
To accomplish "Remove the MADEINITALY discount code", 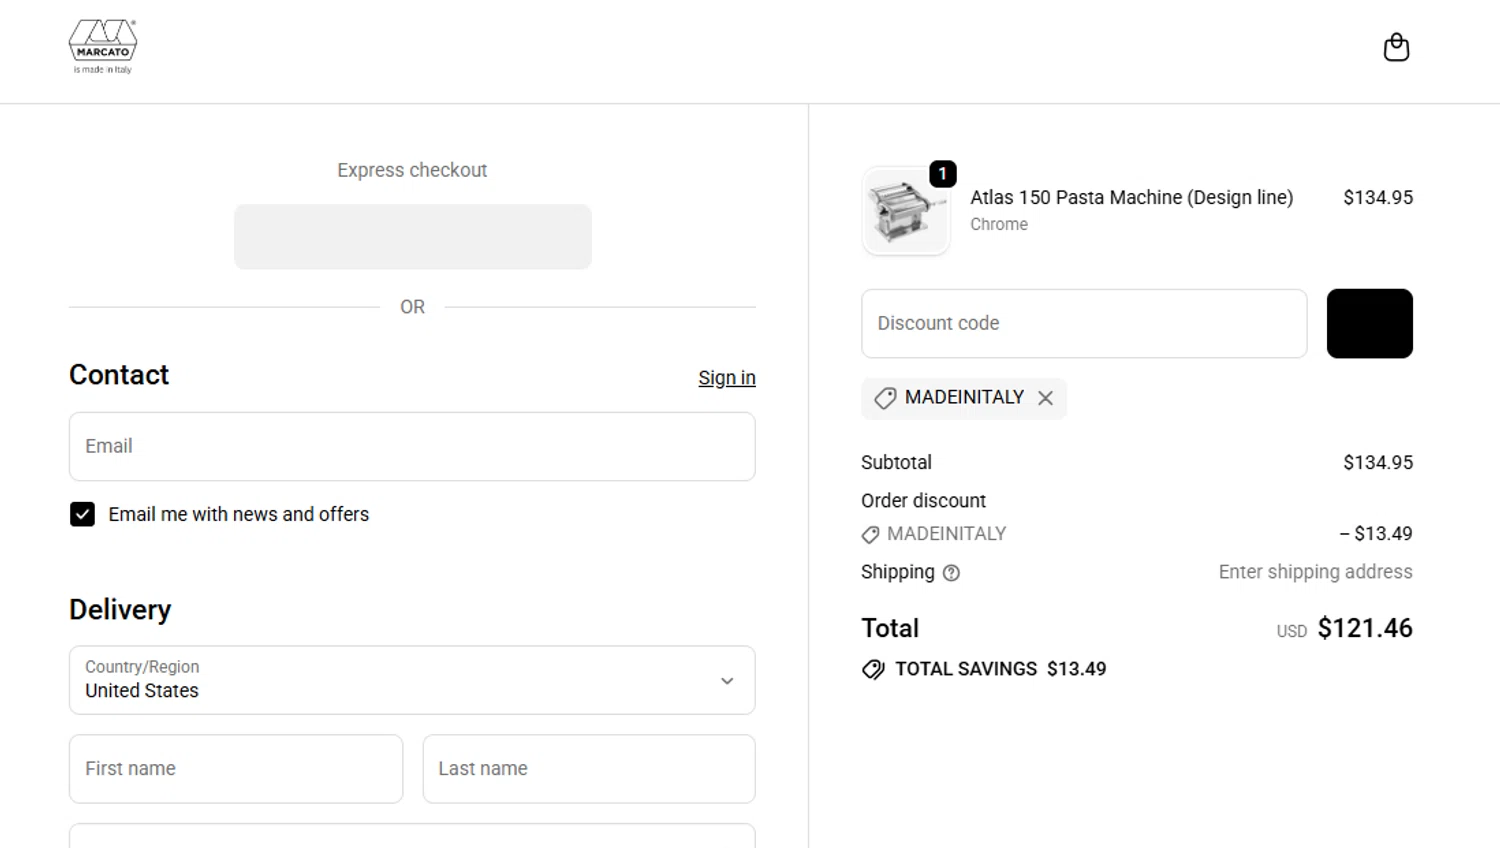I will tap(1045, 398).
